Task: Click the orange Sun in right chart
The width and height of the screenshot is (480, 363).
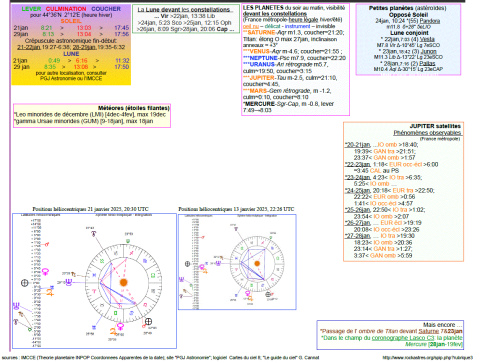Action: (x=257, y=263)
